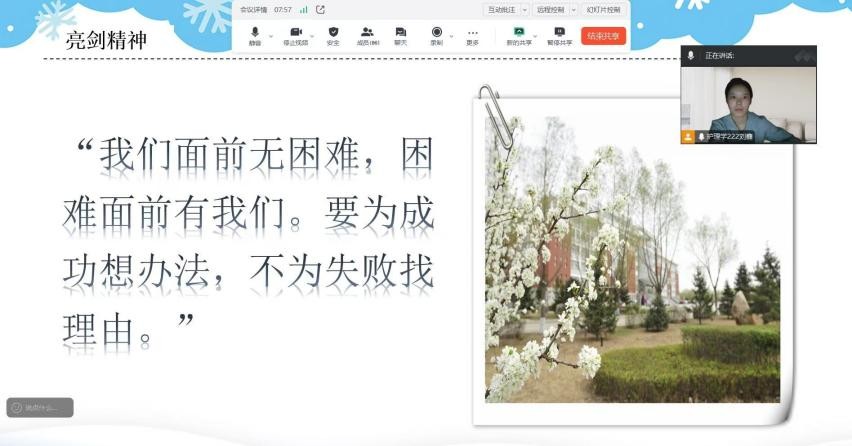Expand the arrow beside 静音
The width and height of the screenshot is (852, 446).
click(271, 35)
